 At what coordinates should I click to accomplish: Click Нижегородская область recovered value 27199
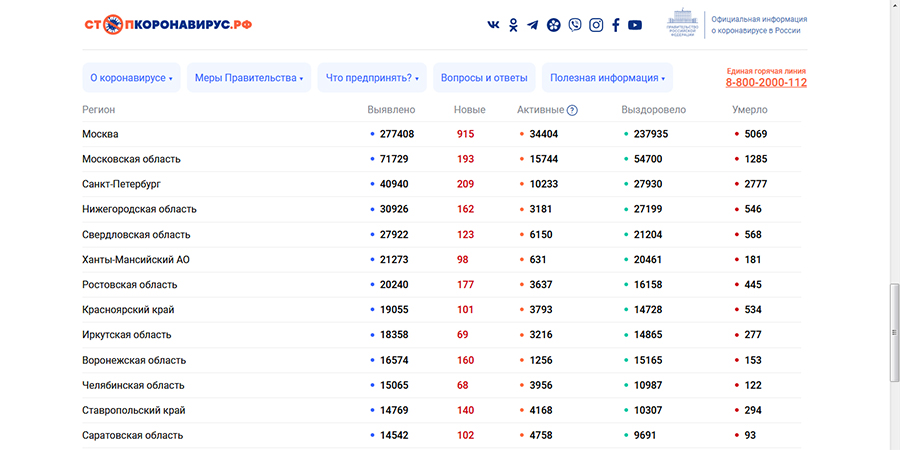(648, 210)
